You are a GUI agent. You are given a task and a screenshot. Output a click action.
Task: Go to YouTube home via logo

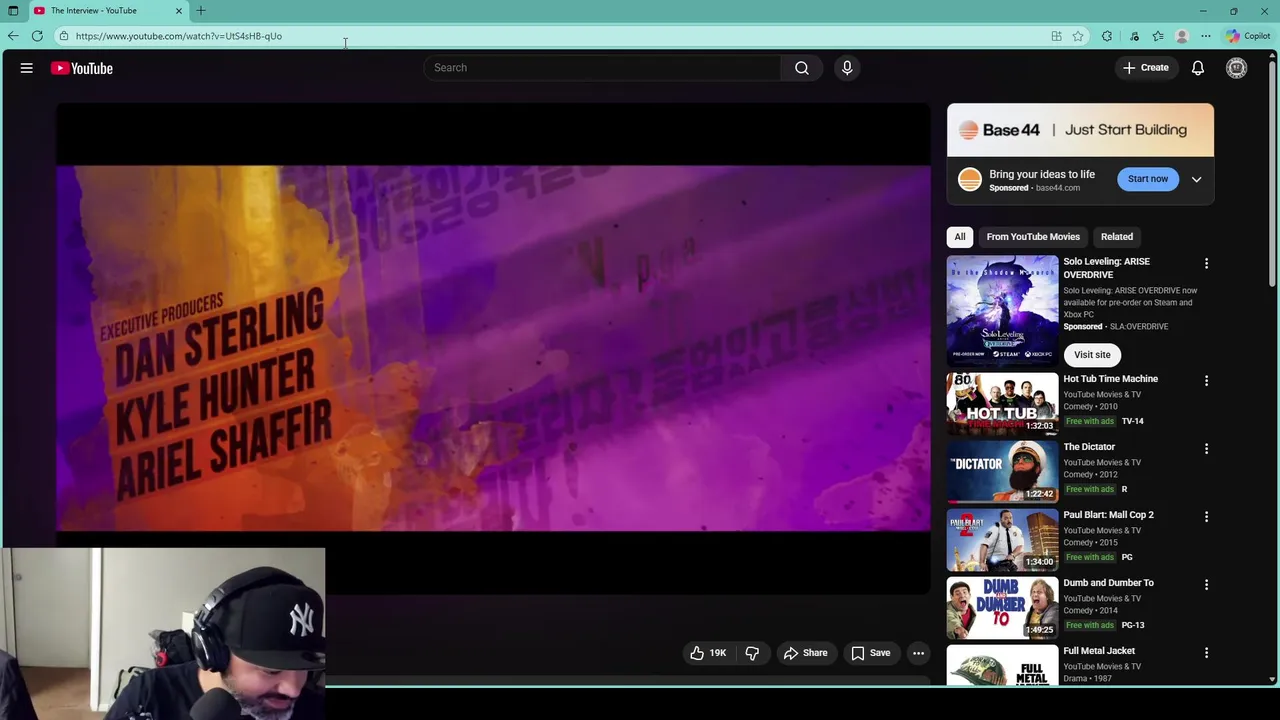click(82, 68)
